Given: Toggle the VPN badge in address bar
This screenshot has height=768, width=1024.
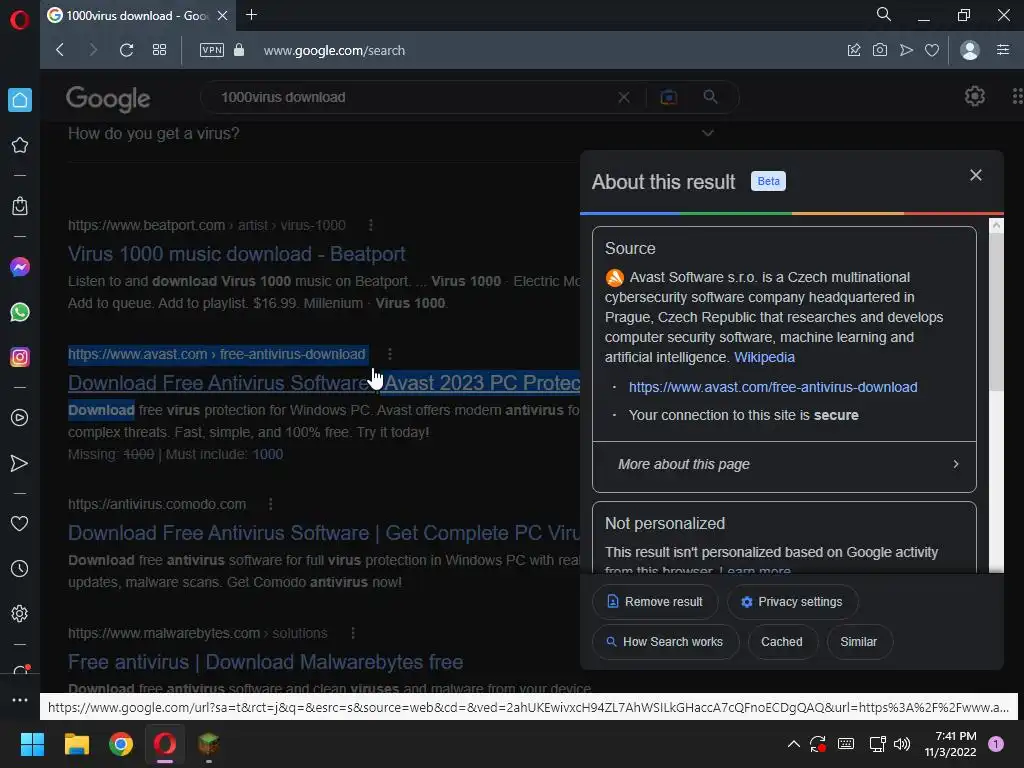Looking at the screenshot, I should pyautogui.click(x=212, y=50).
